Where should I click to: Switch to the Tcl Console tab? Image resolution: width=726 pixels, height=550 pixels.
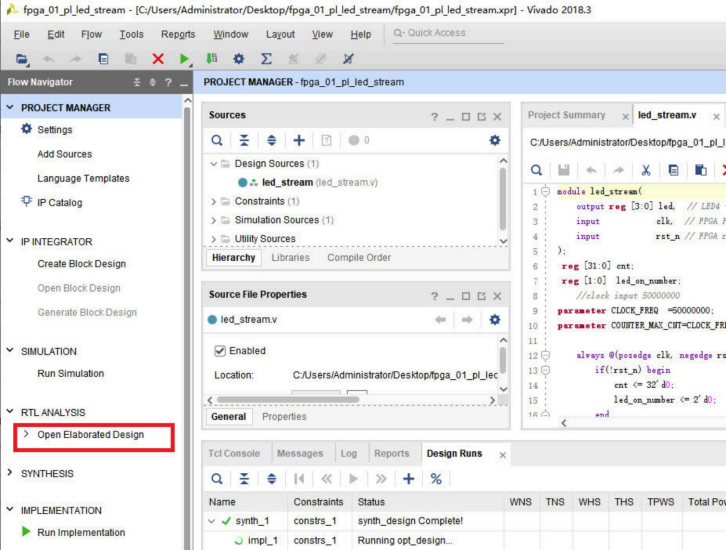click(234, 454)
